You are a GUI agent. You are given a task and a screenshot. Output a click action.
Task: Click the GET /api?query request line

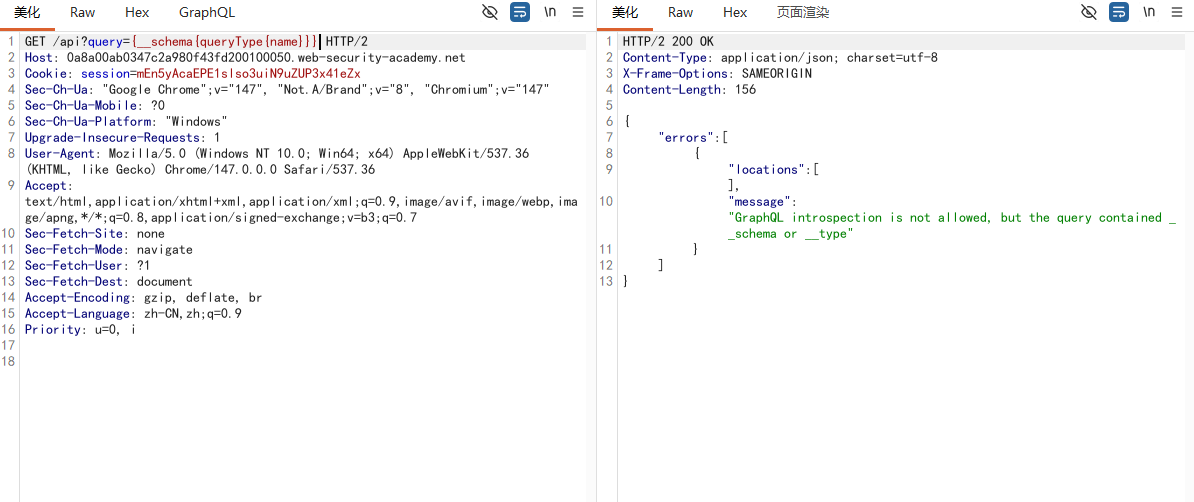(x=196, y=41)
